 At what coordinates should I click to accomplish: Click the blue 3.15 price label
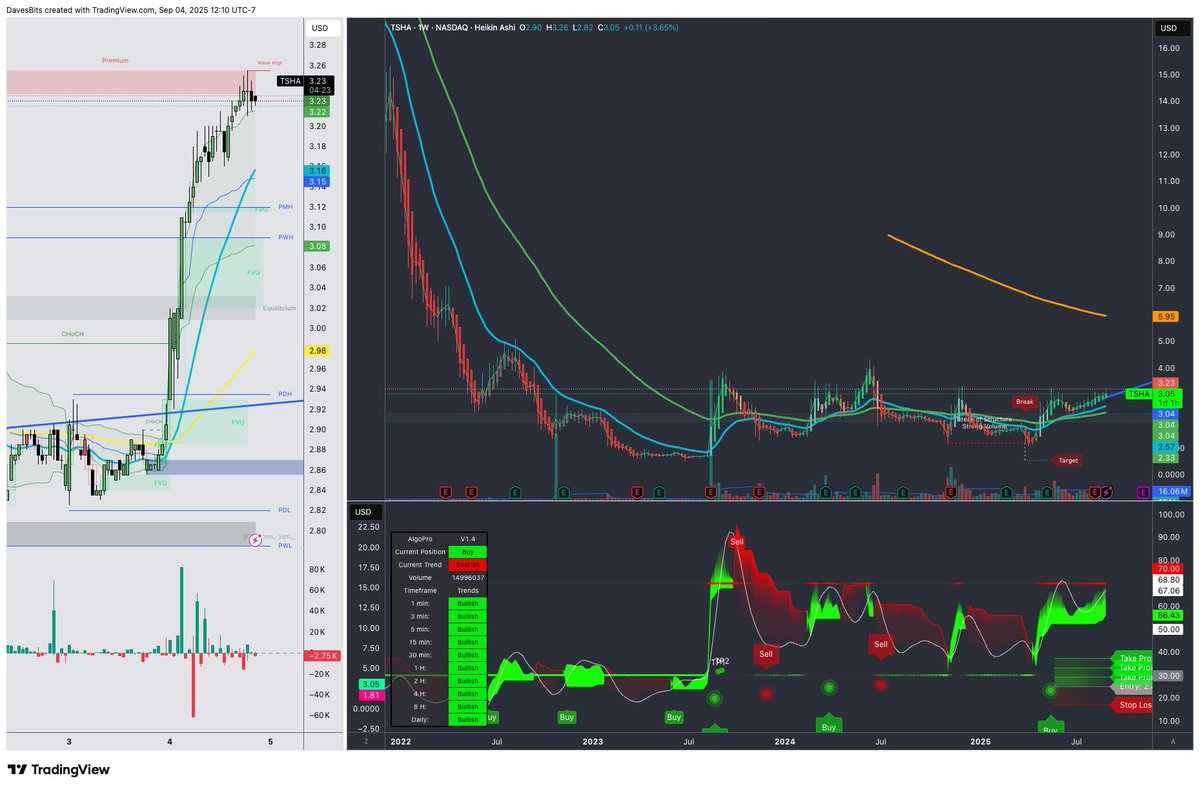[x=318, y=182]
